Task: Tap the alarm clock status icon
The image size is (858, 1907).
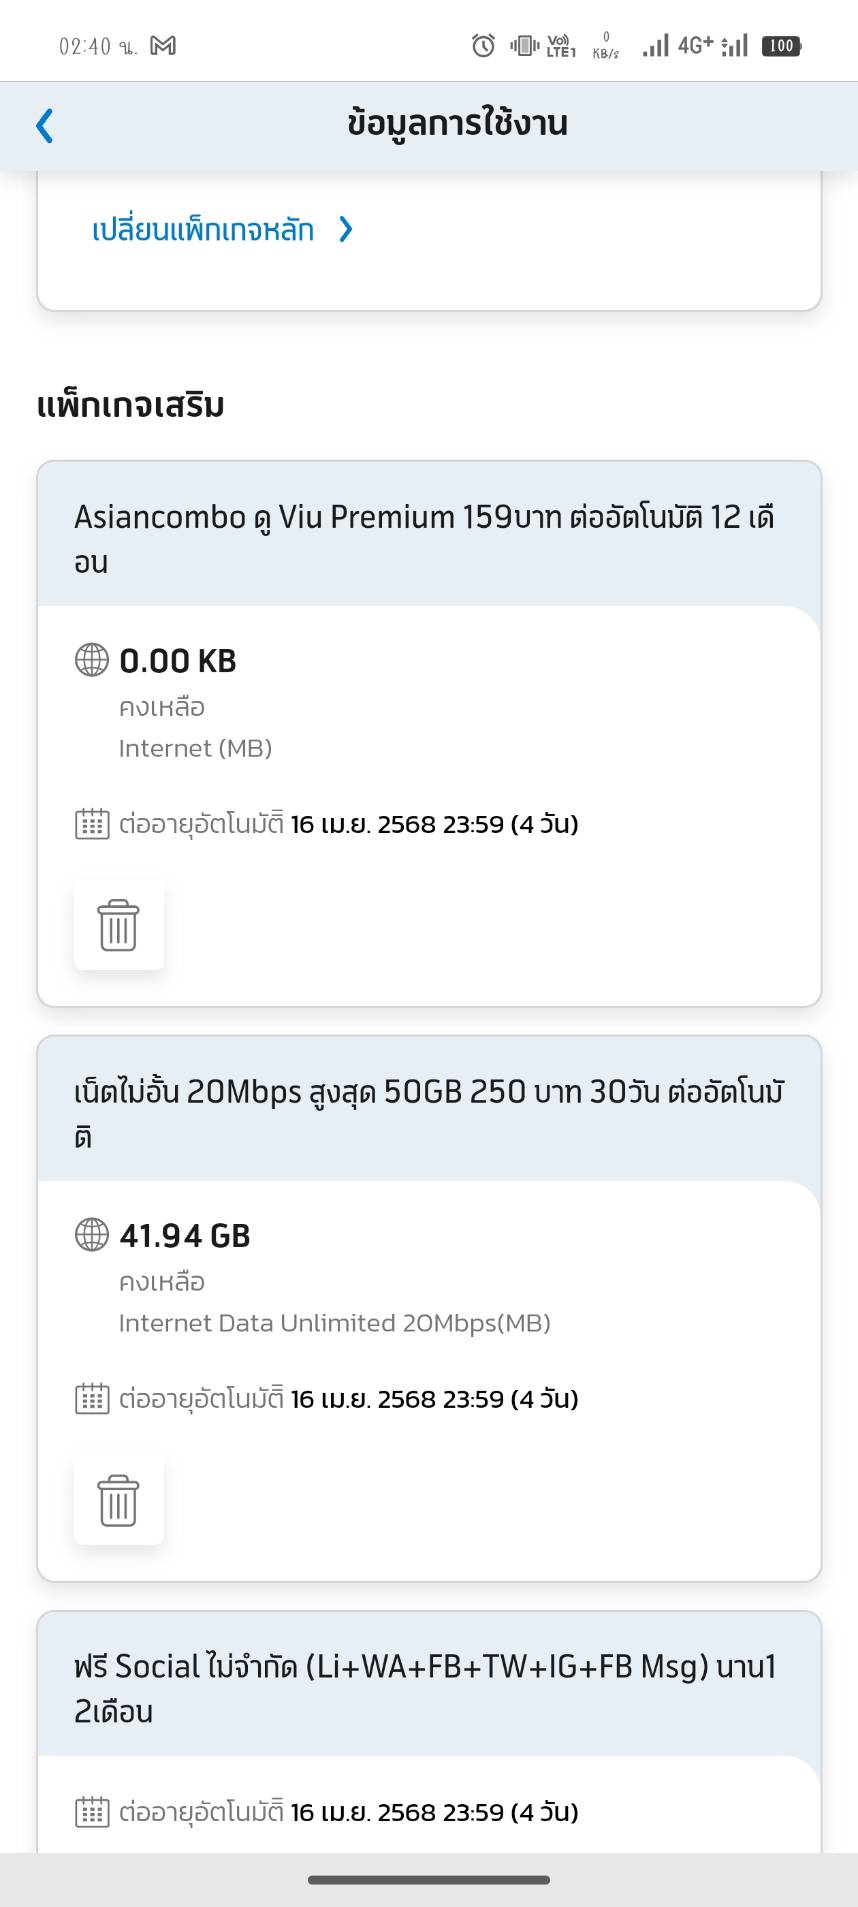Action: point(483,45)
